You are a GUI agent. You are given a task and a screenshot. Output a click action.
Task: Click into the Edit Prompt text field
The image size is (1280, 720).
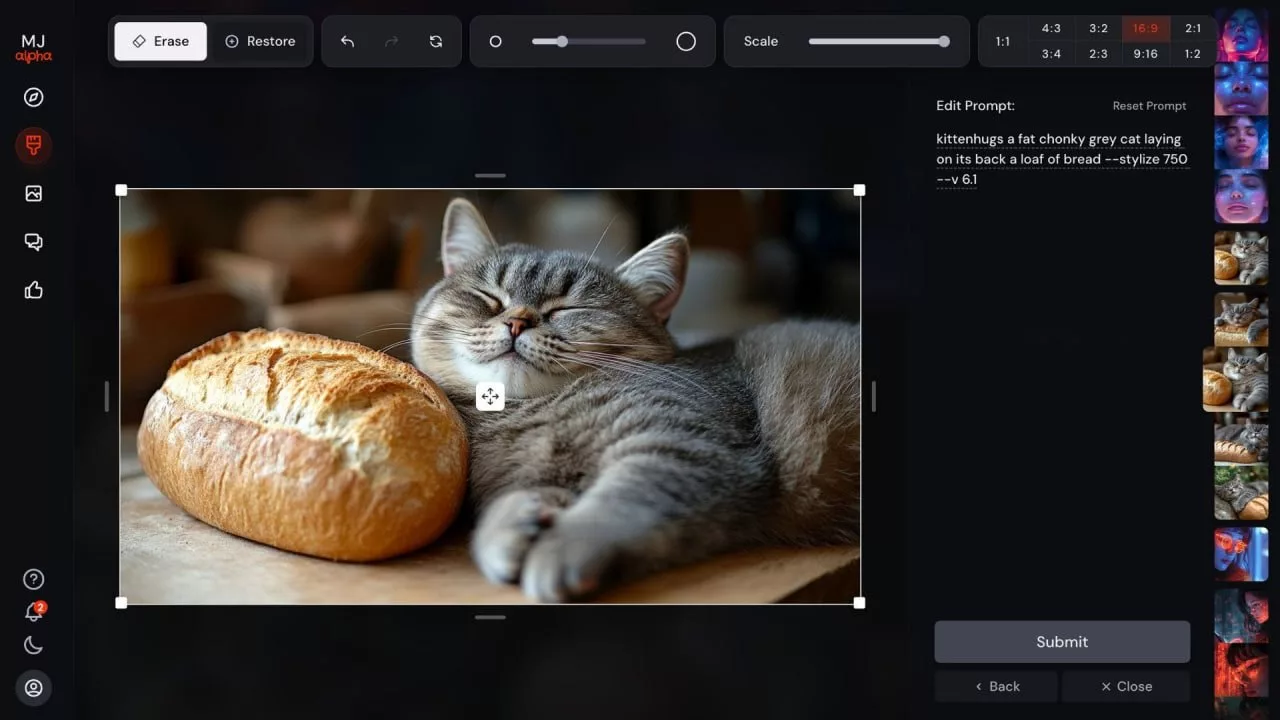[x=1062, y=159]
